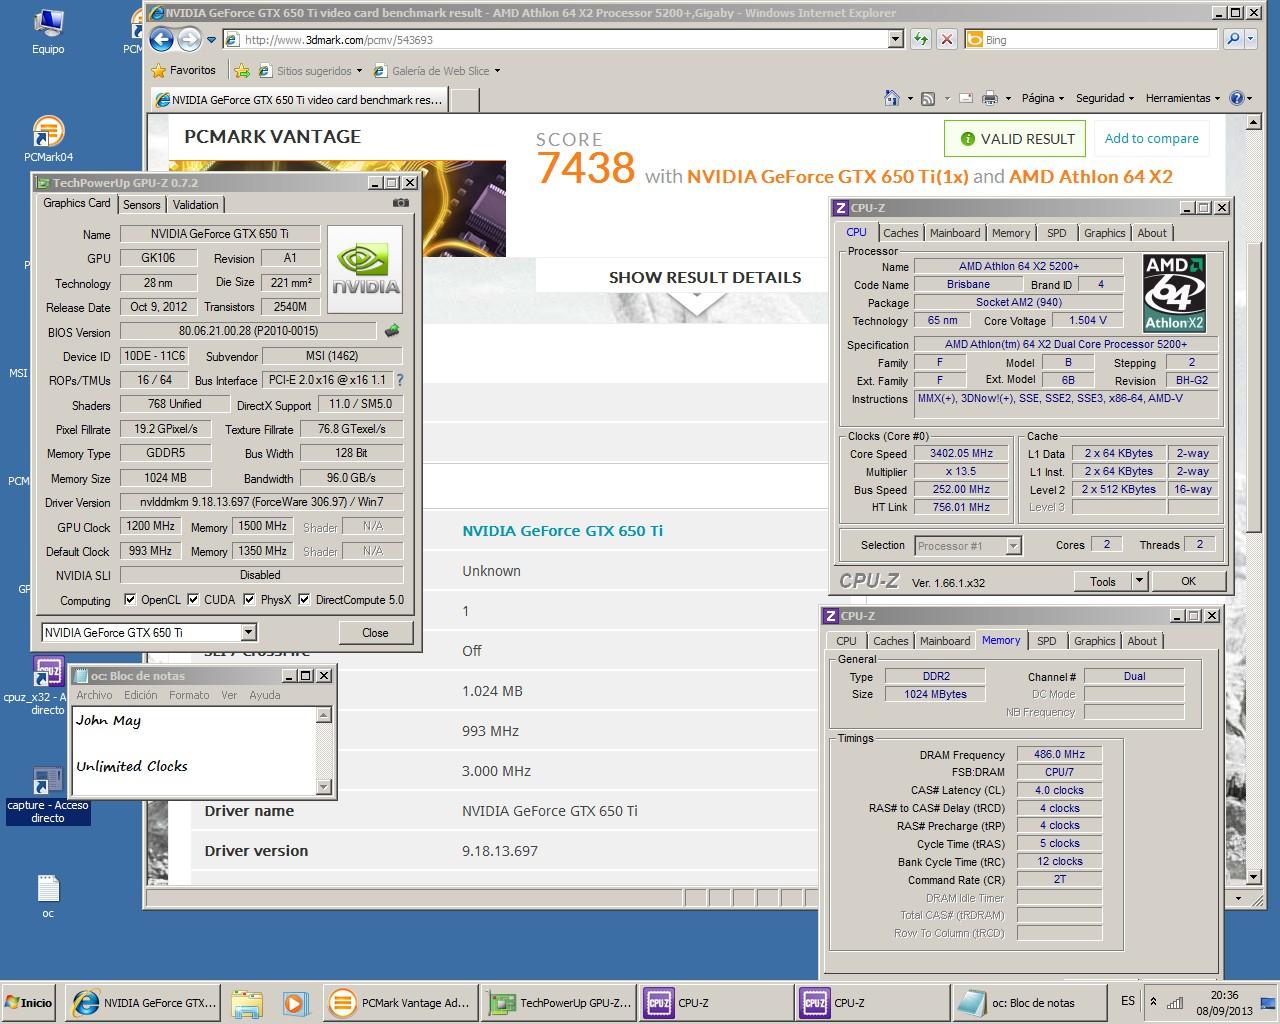The width and height of the screenshot is (1280, 1024).
Task: Switch to PCMark Vantage taskbar item
Action: click(399, 1003)
